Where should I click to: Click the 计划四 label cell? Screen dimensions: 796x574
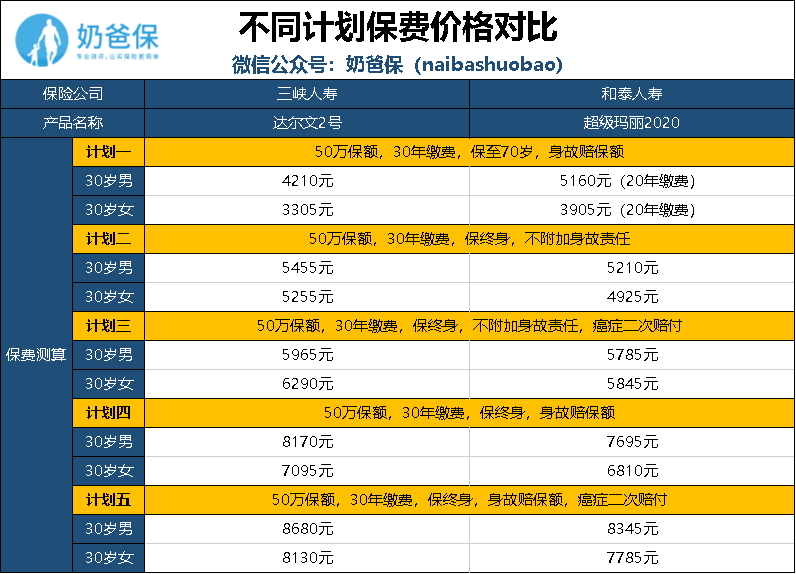tap(109, 413)
